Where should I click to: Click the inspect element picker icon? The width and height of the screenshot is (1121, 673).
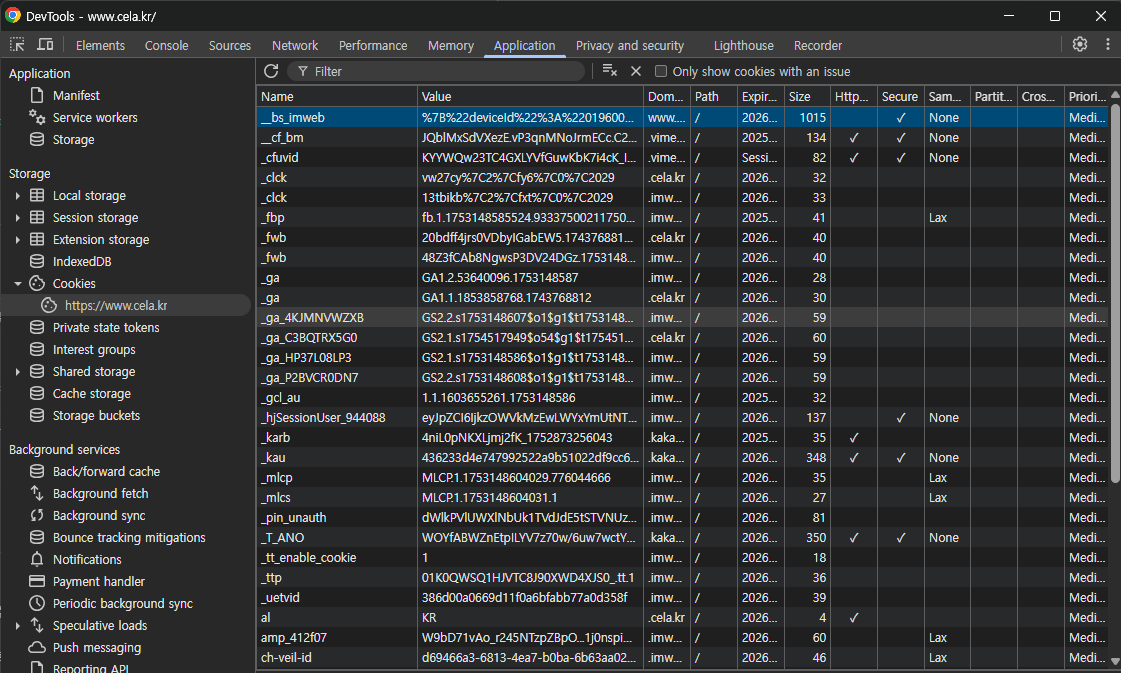point(17,45)
